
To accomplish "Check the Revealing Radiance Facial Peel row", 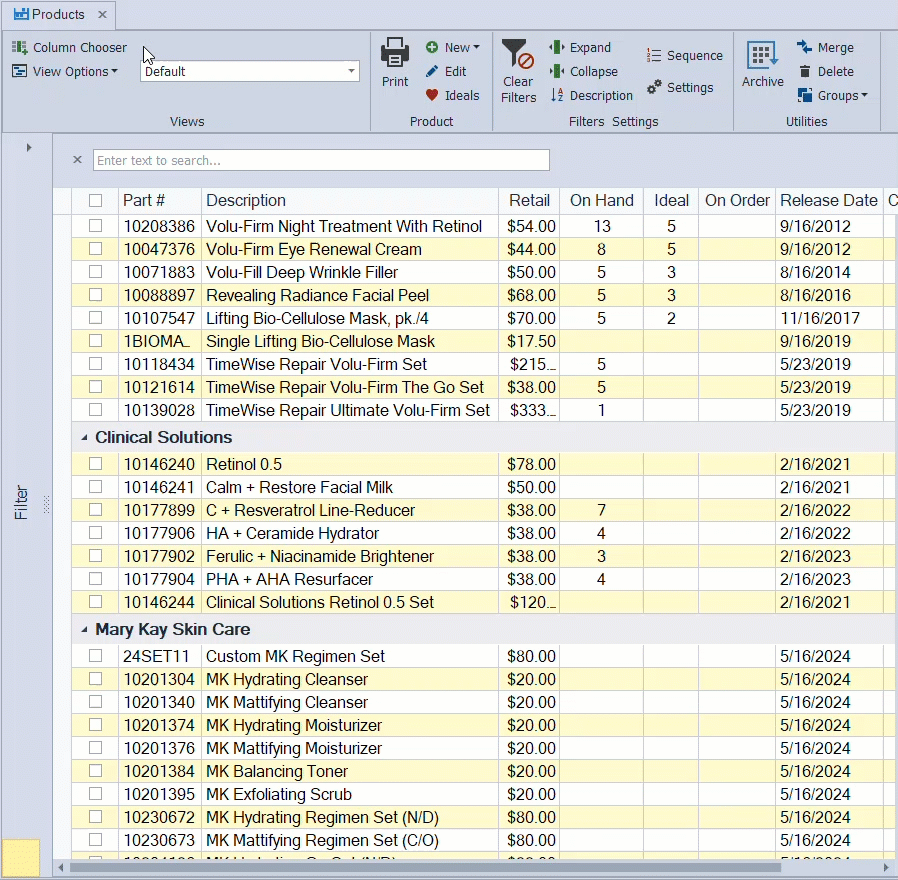I will [x=96, y=295].
